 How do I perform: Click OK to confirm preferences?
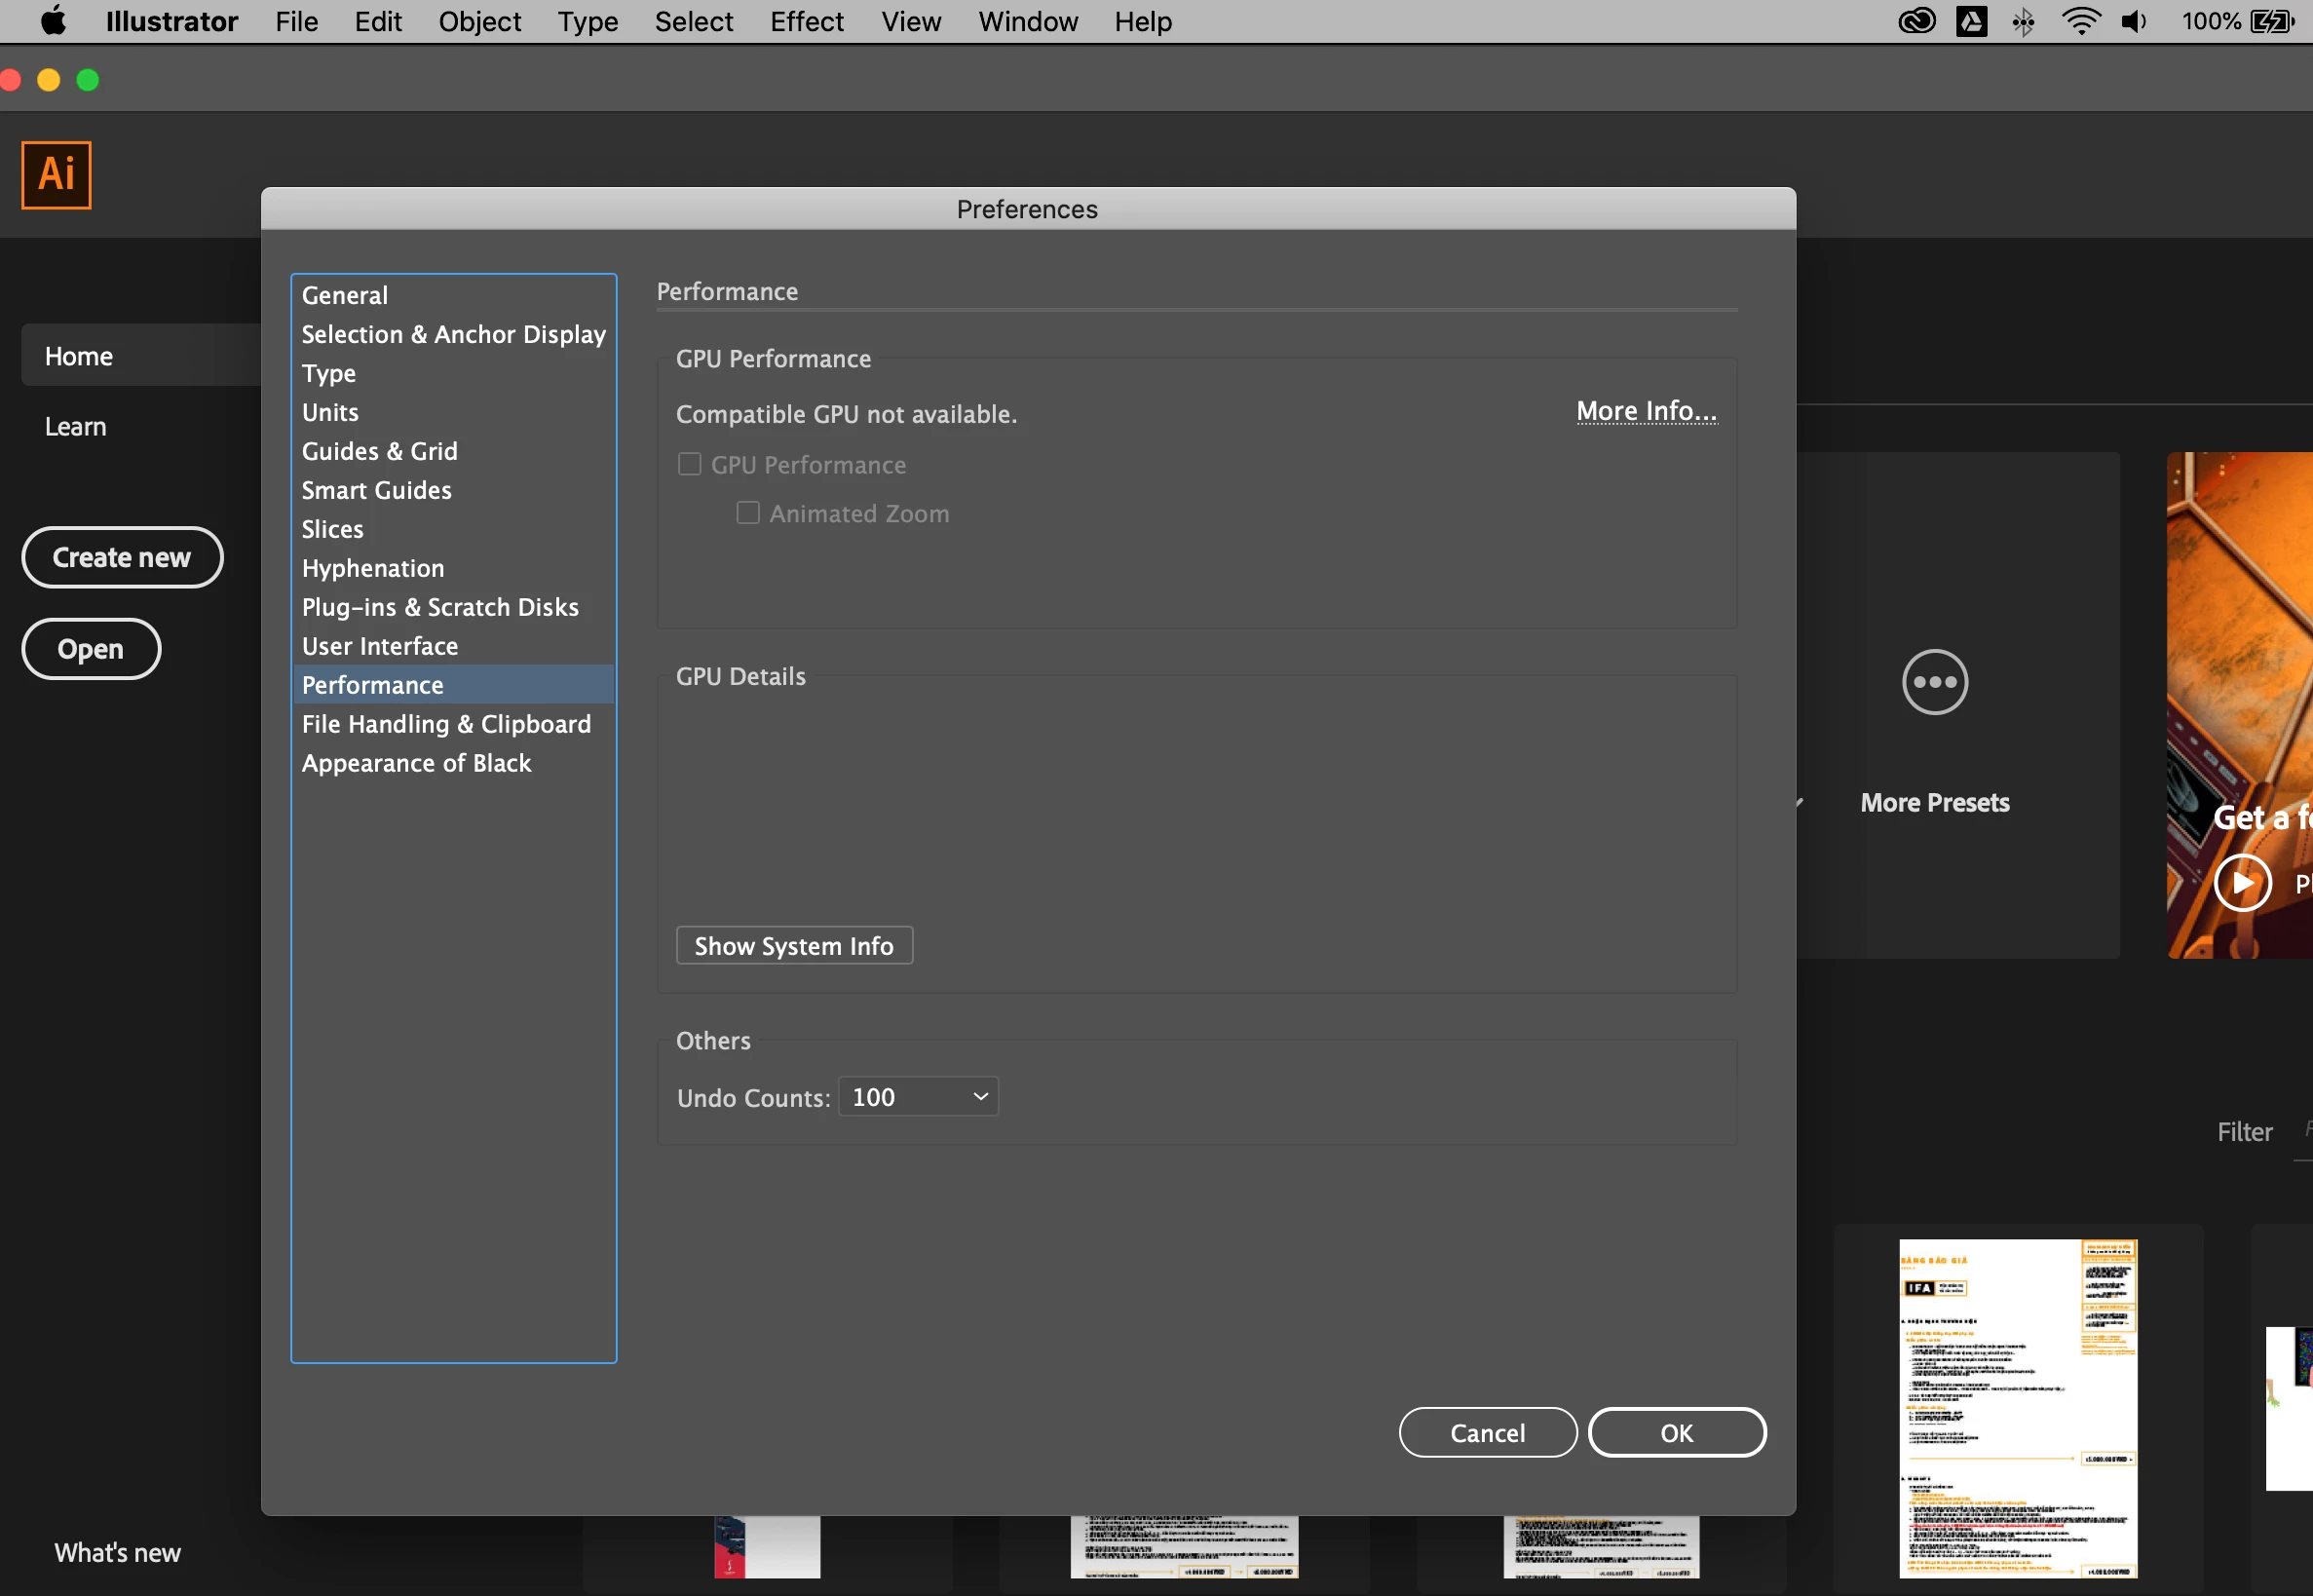(1676, 1432)
